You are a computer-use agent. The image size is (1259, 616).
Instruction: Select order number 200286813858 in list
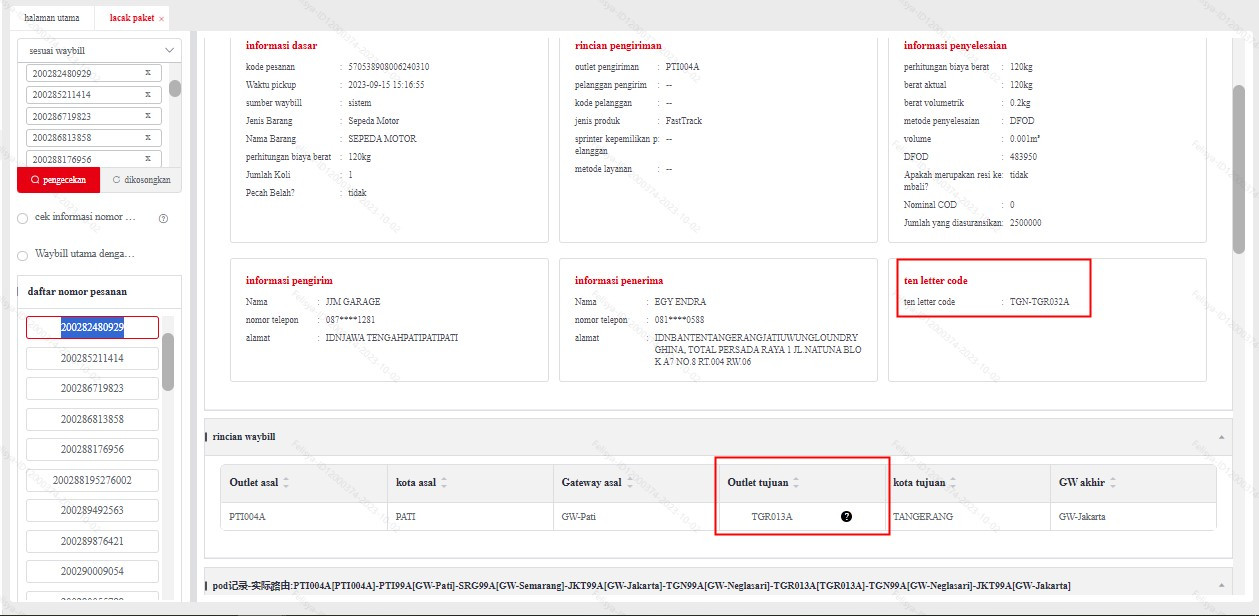pos(92,419)
